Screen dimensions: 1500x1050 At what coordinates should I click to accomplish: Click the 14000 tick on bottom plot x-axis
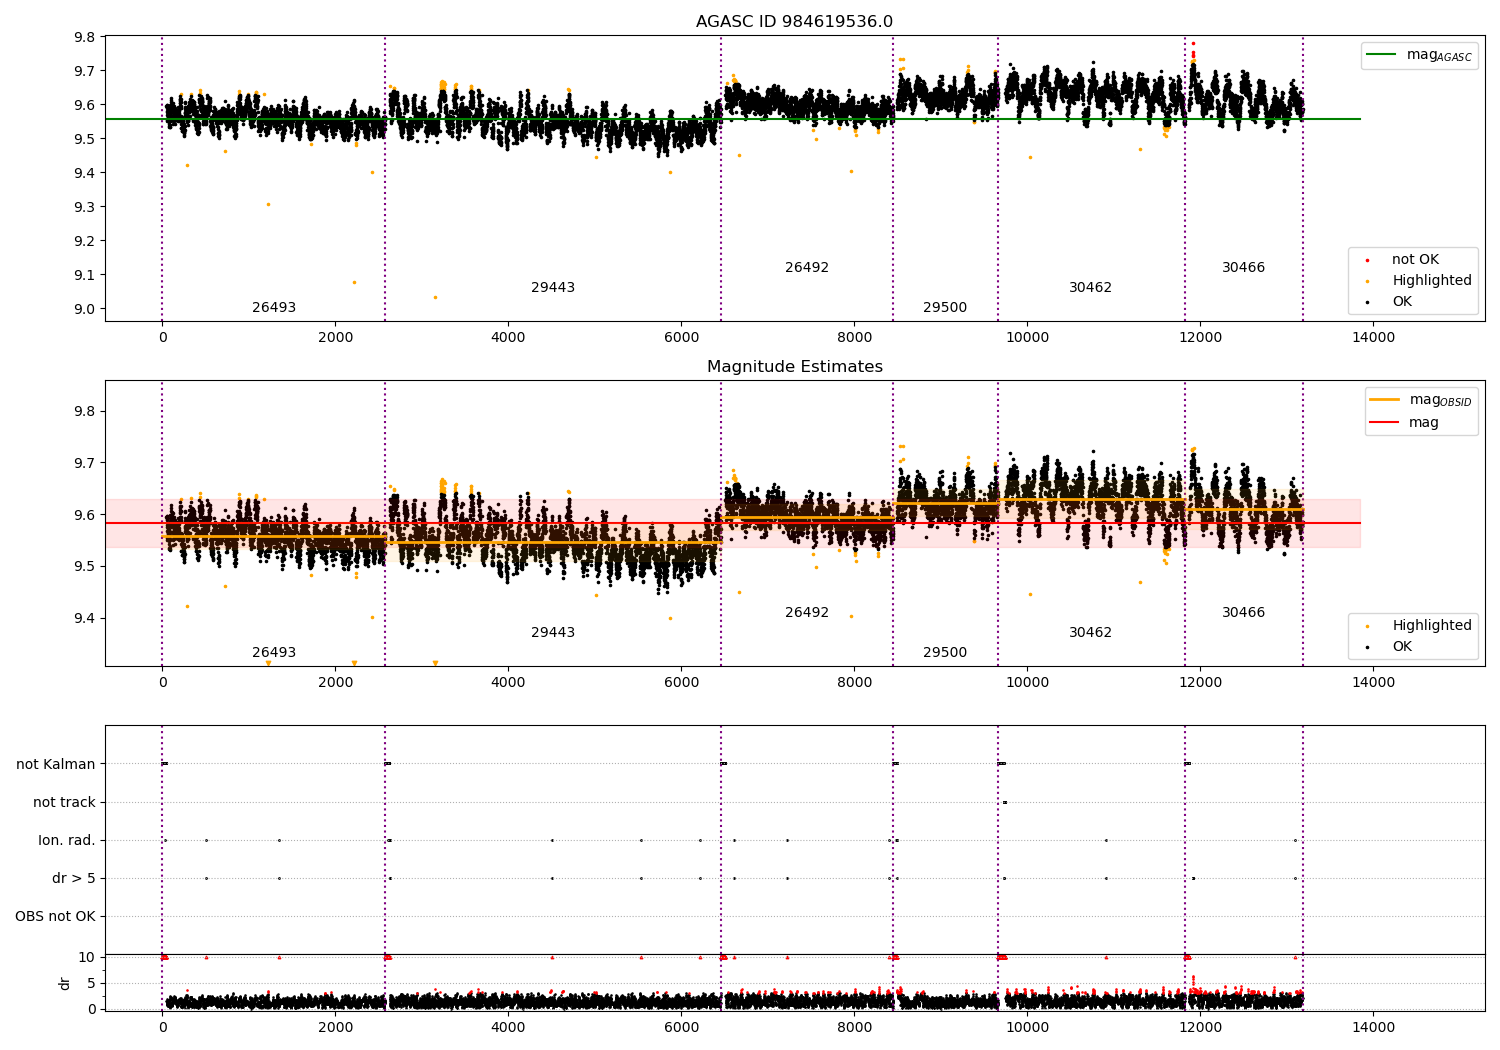pos(1373,1027)
